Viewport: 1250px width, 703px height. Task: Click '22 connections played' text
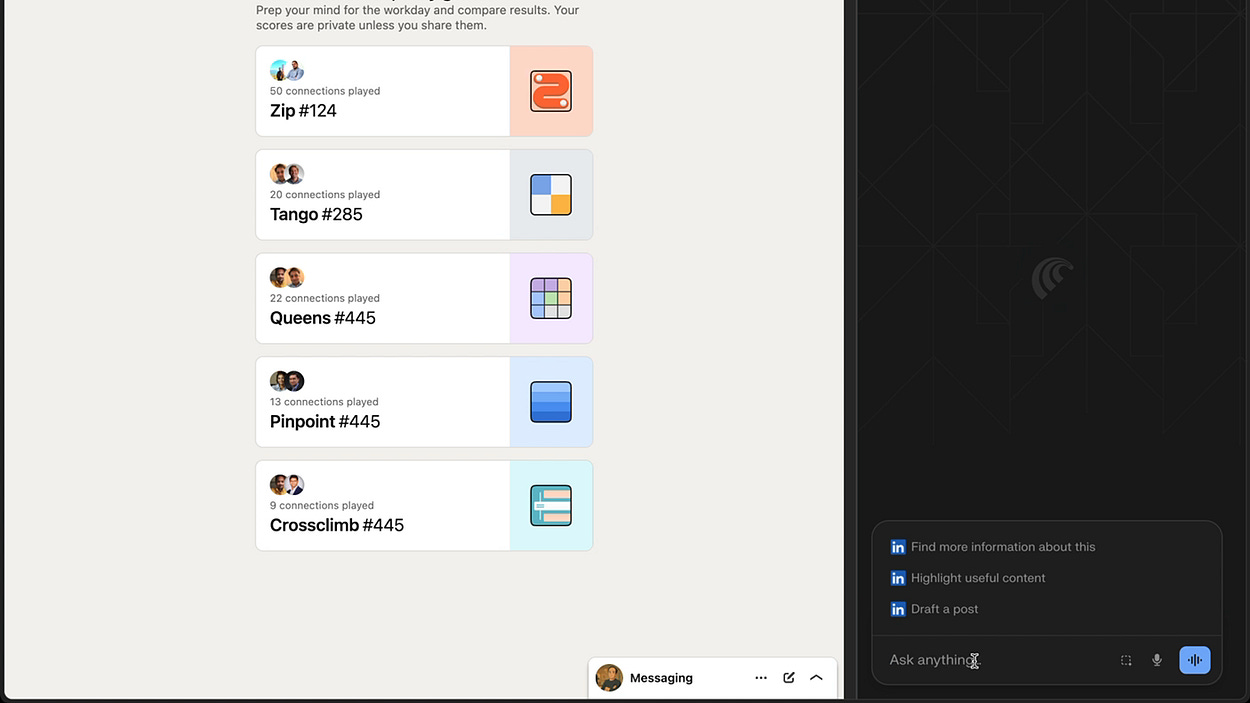[x=325, y=298]
